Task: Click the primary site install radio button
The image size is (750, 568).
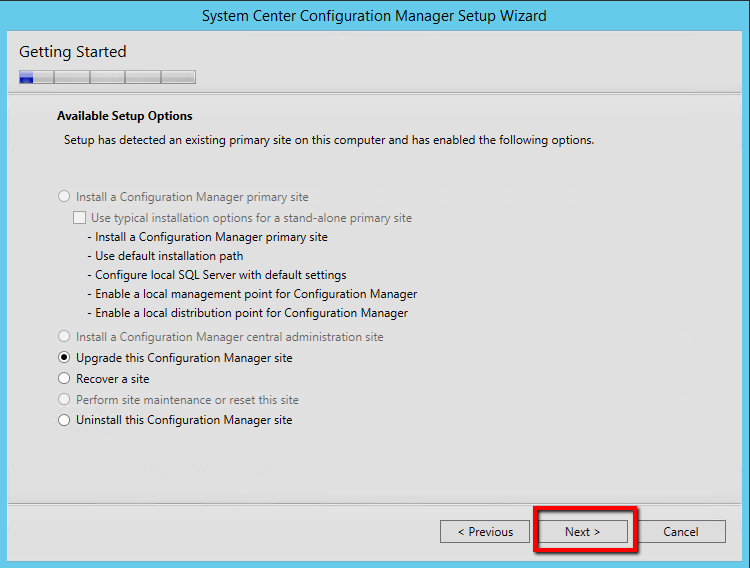Action: pyautogui.click(x=65, y=197)
